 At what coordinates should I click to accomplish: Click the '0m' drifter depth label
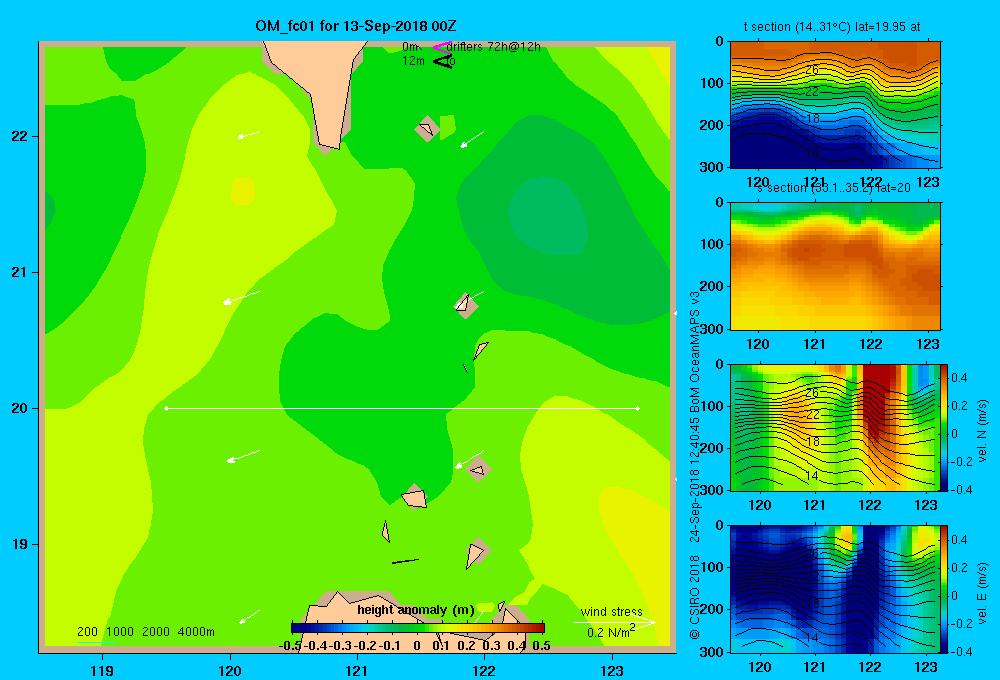click(411, 47)
